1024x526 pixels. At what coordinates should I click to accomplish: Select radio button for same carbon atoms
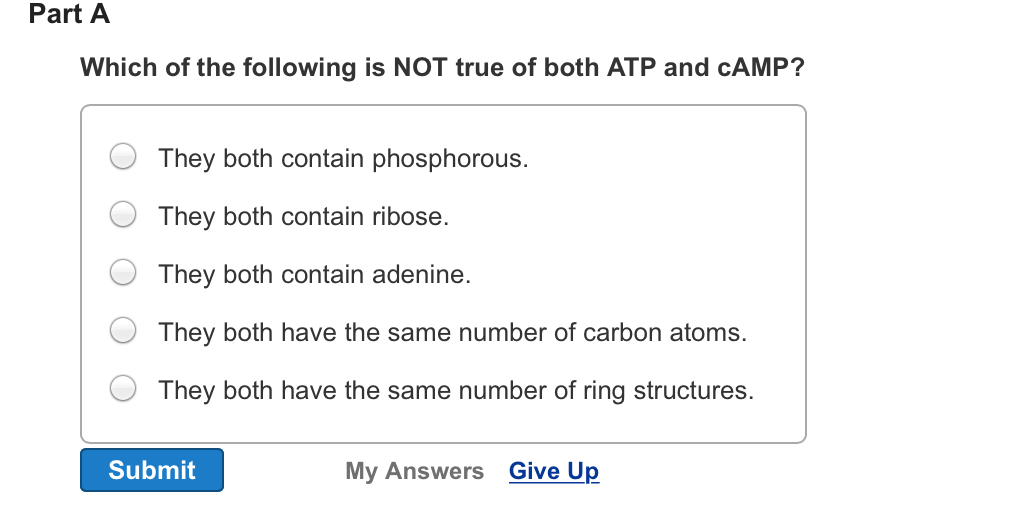(123, 331)
